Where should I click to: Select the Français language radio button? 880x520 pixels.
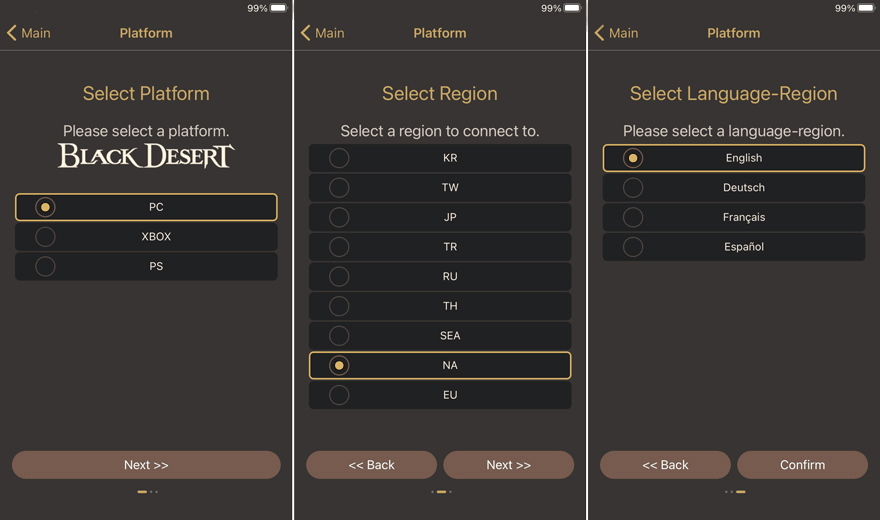tap(633, 217)
